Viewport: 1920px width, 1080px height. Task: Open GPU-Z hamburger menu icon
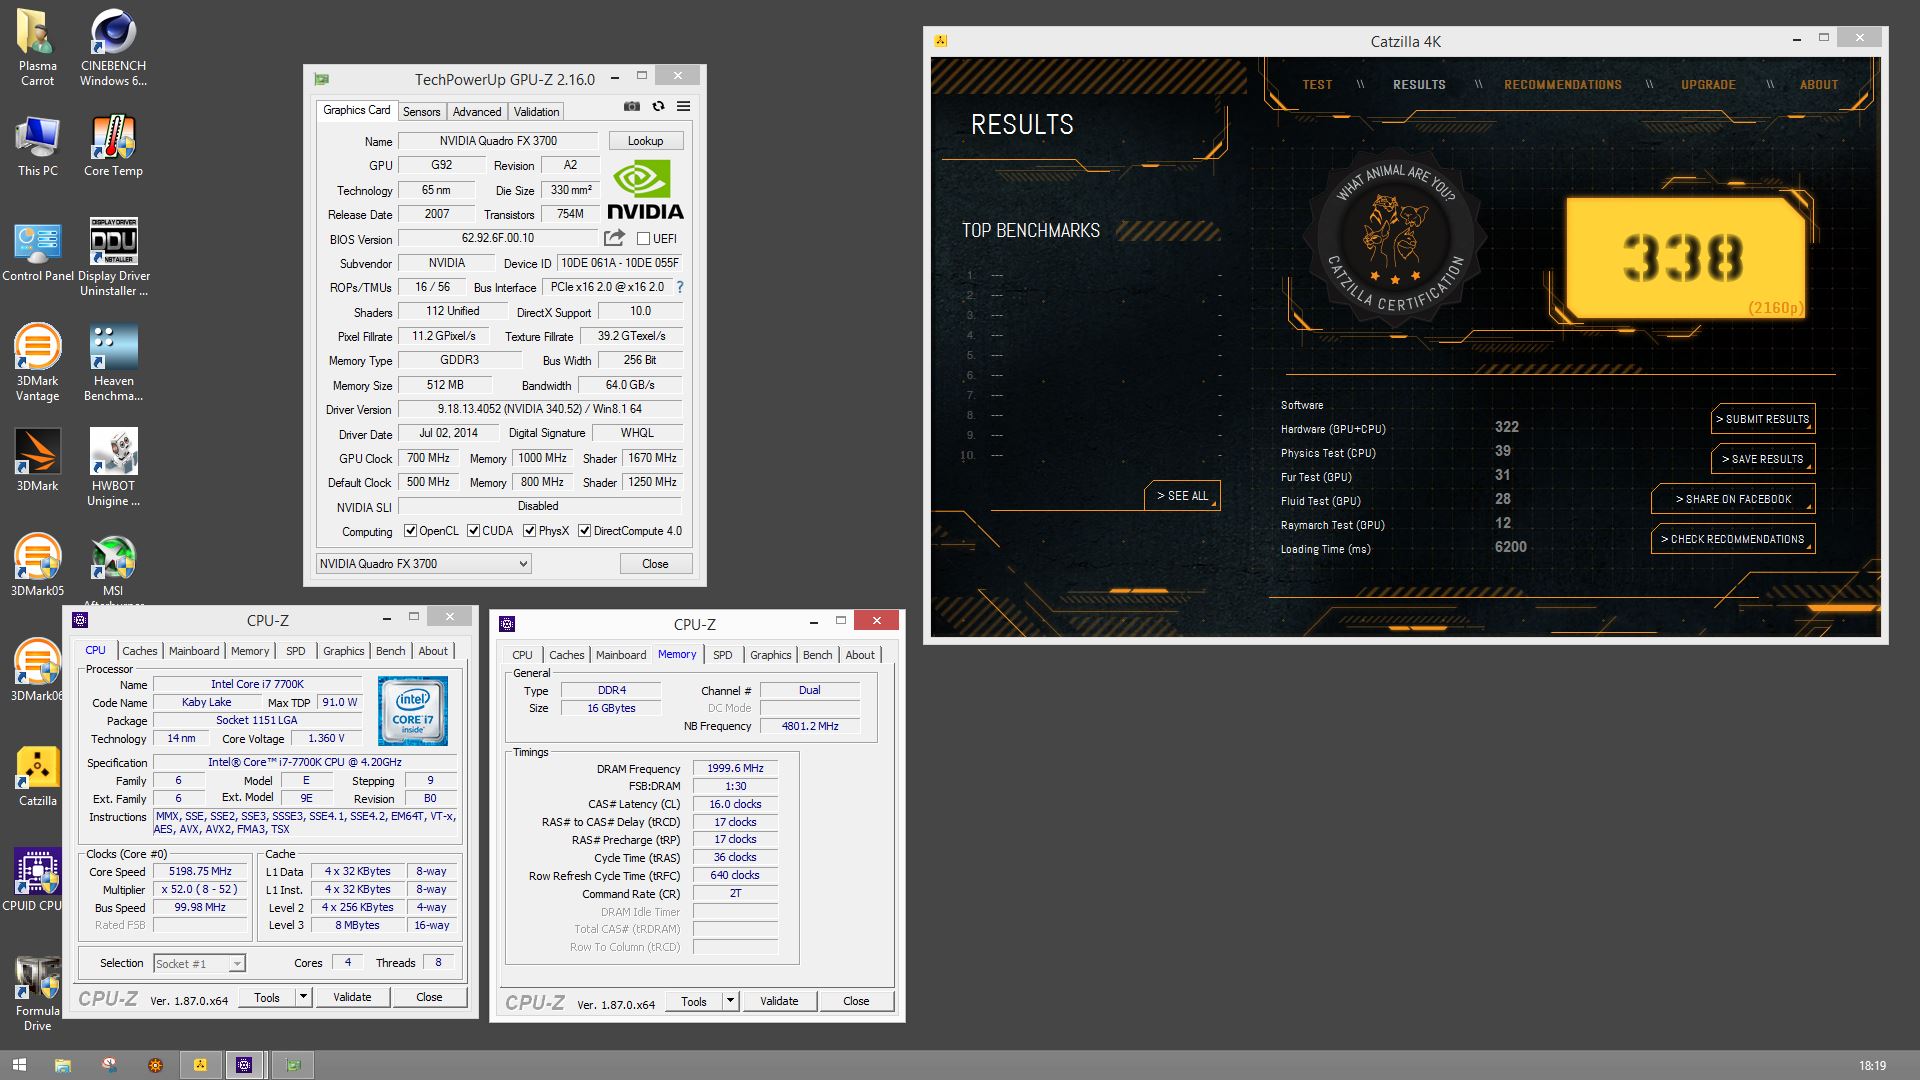tap(683, 106)
